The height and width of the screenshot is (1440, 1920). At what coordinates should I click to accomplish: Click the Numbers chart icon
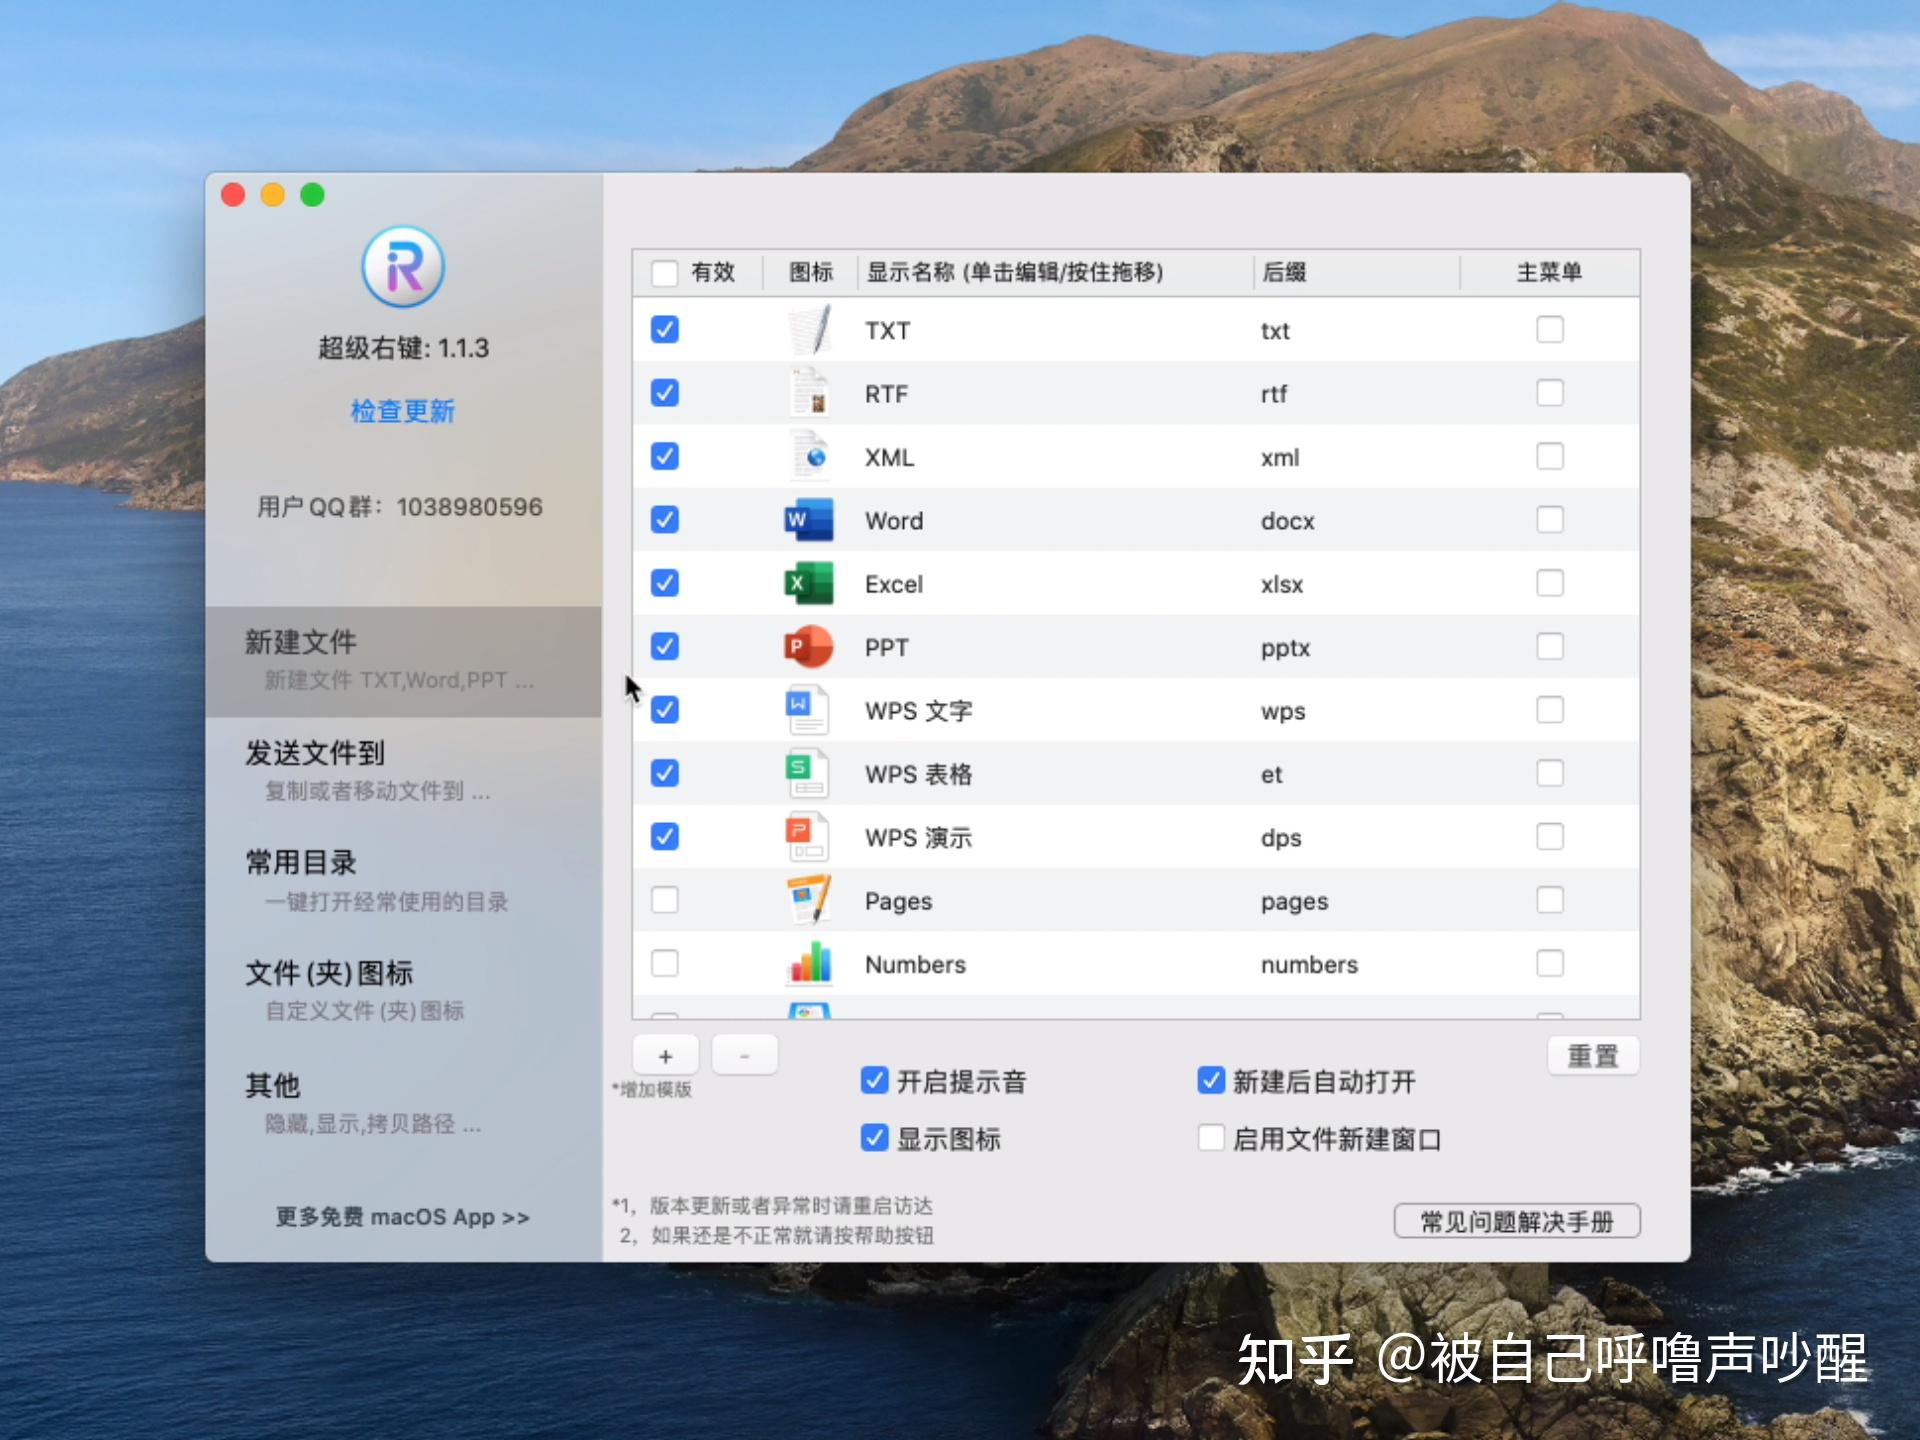pos(807,963)
